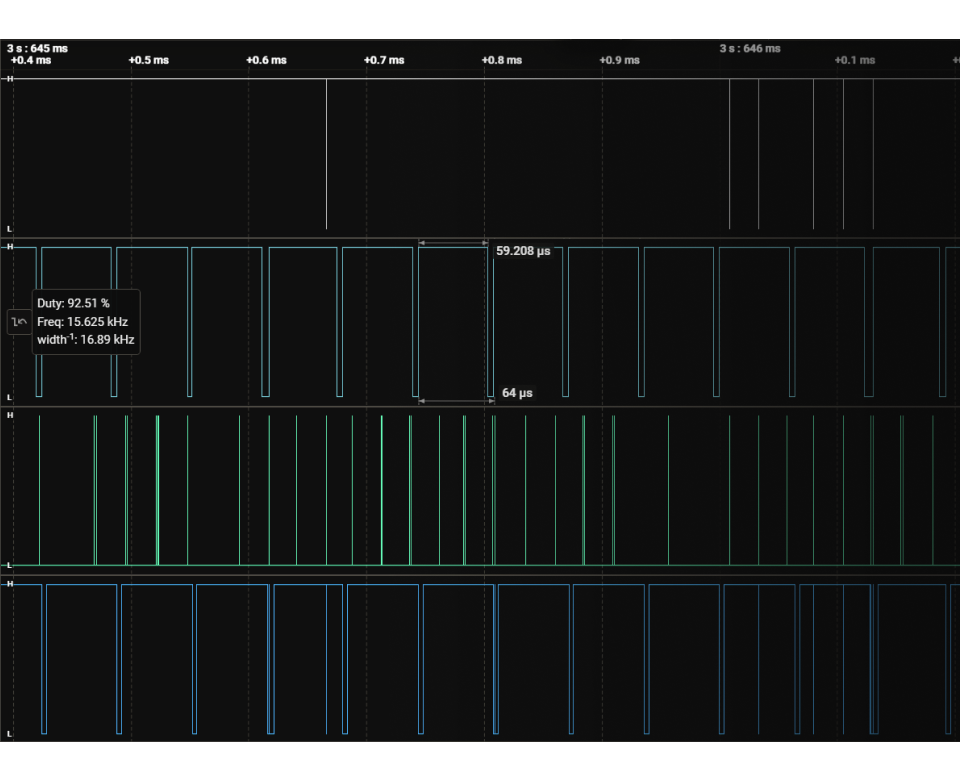Click the +0.4 ms time marker

pos(30,60)
